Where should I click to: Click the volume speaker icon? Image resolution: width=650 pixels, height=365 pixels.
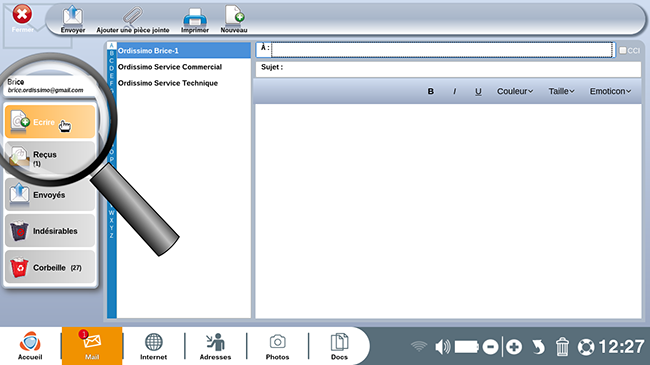(443, 347)
